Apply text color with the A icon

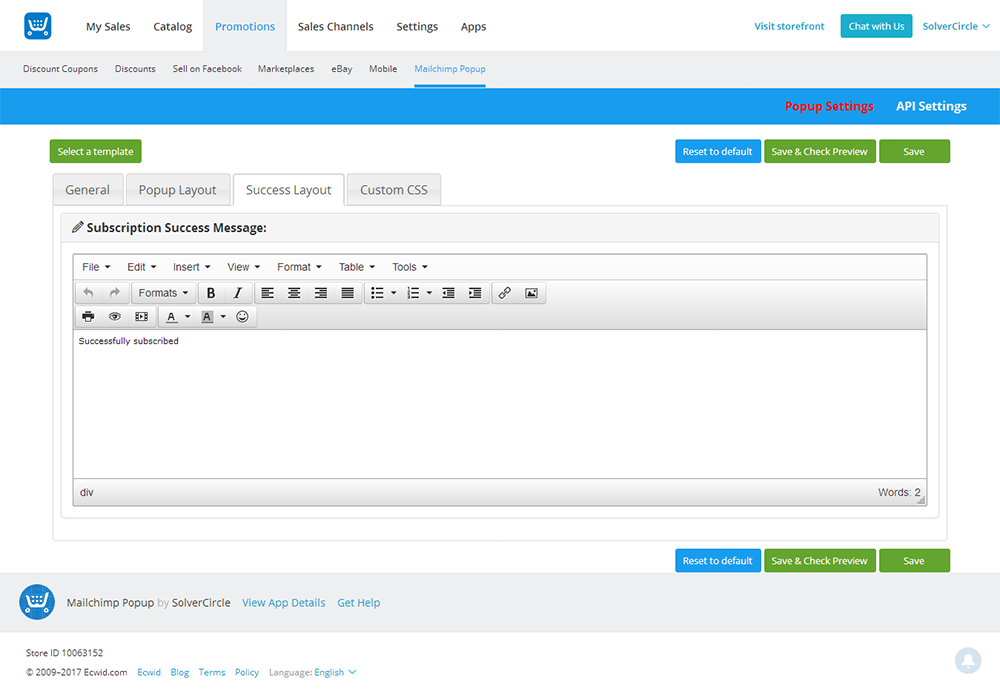pyautogui.click(x=171, y=316)
